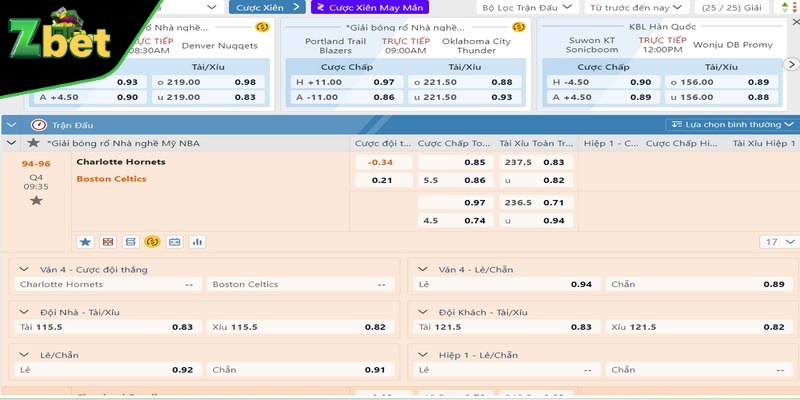Image resolution: width=800 pixels, height=400 pixels.
Task: Click the blue star icon in match toolbar
Action: [x=85, y=242]
